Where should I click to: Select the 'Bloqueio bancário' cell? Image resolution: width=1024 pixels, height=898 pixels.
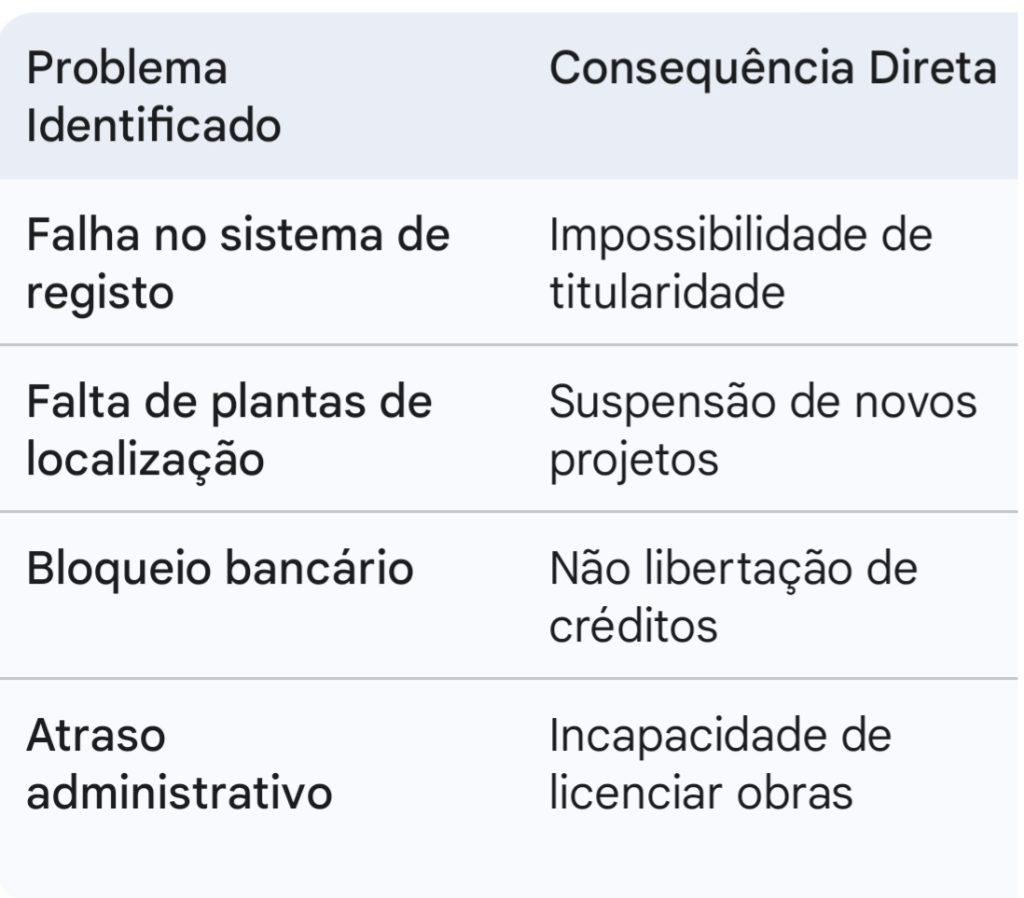[219, 568]
